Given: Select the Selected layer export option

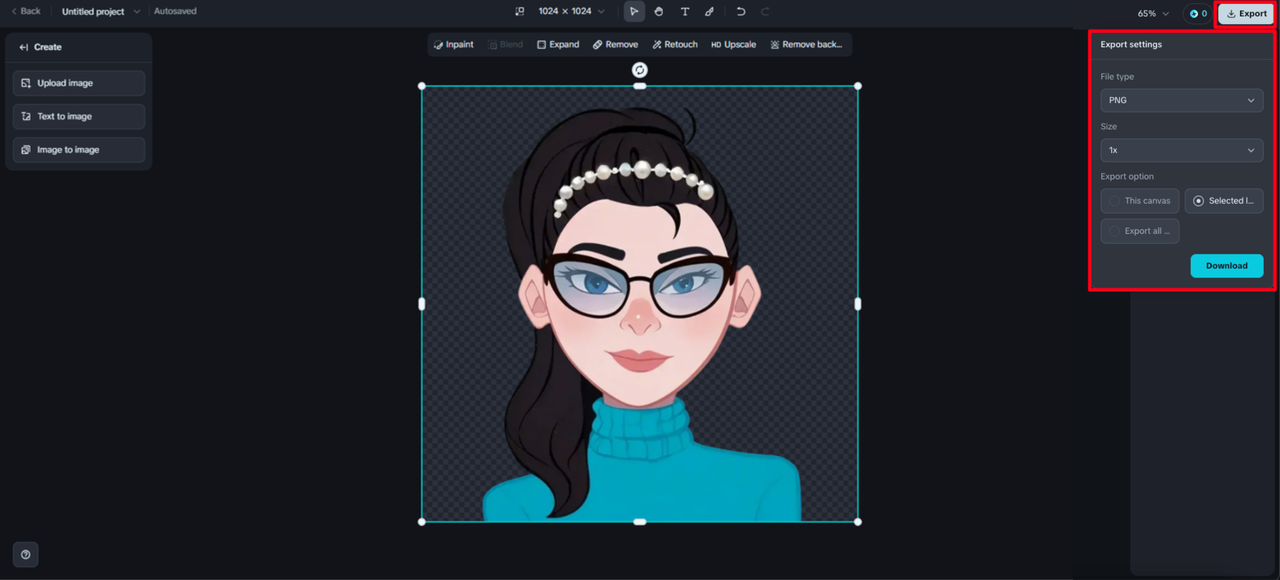Looking at the screenshot, I should click(1224, 201).
